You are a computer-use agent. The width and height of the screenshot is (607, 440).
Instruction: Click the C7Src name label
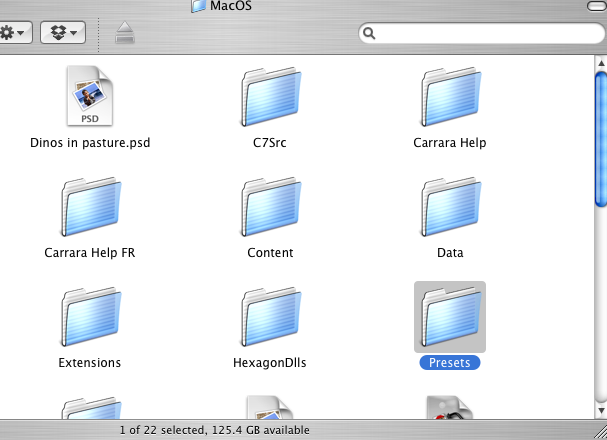click(x=270, y=143)
